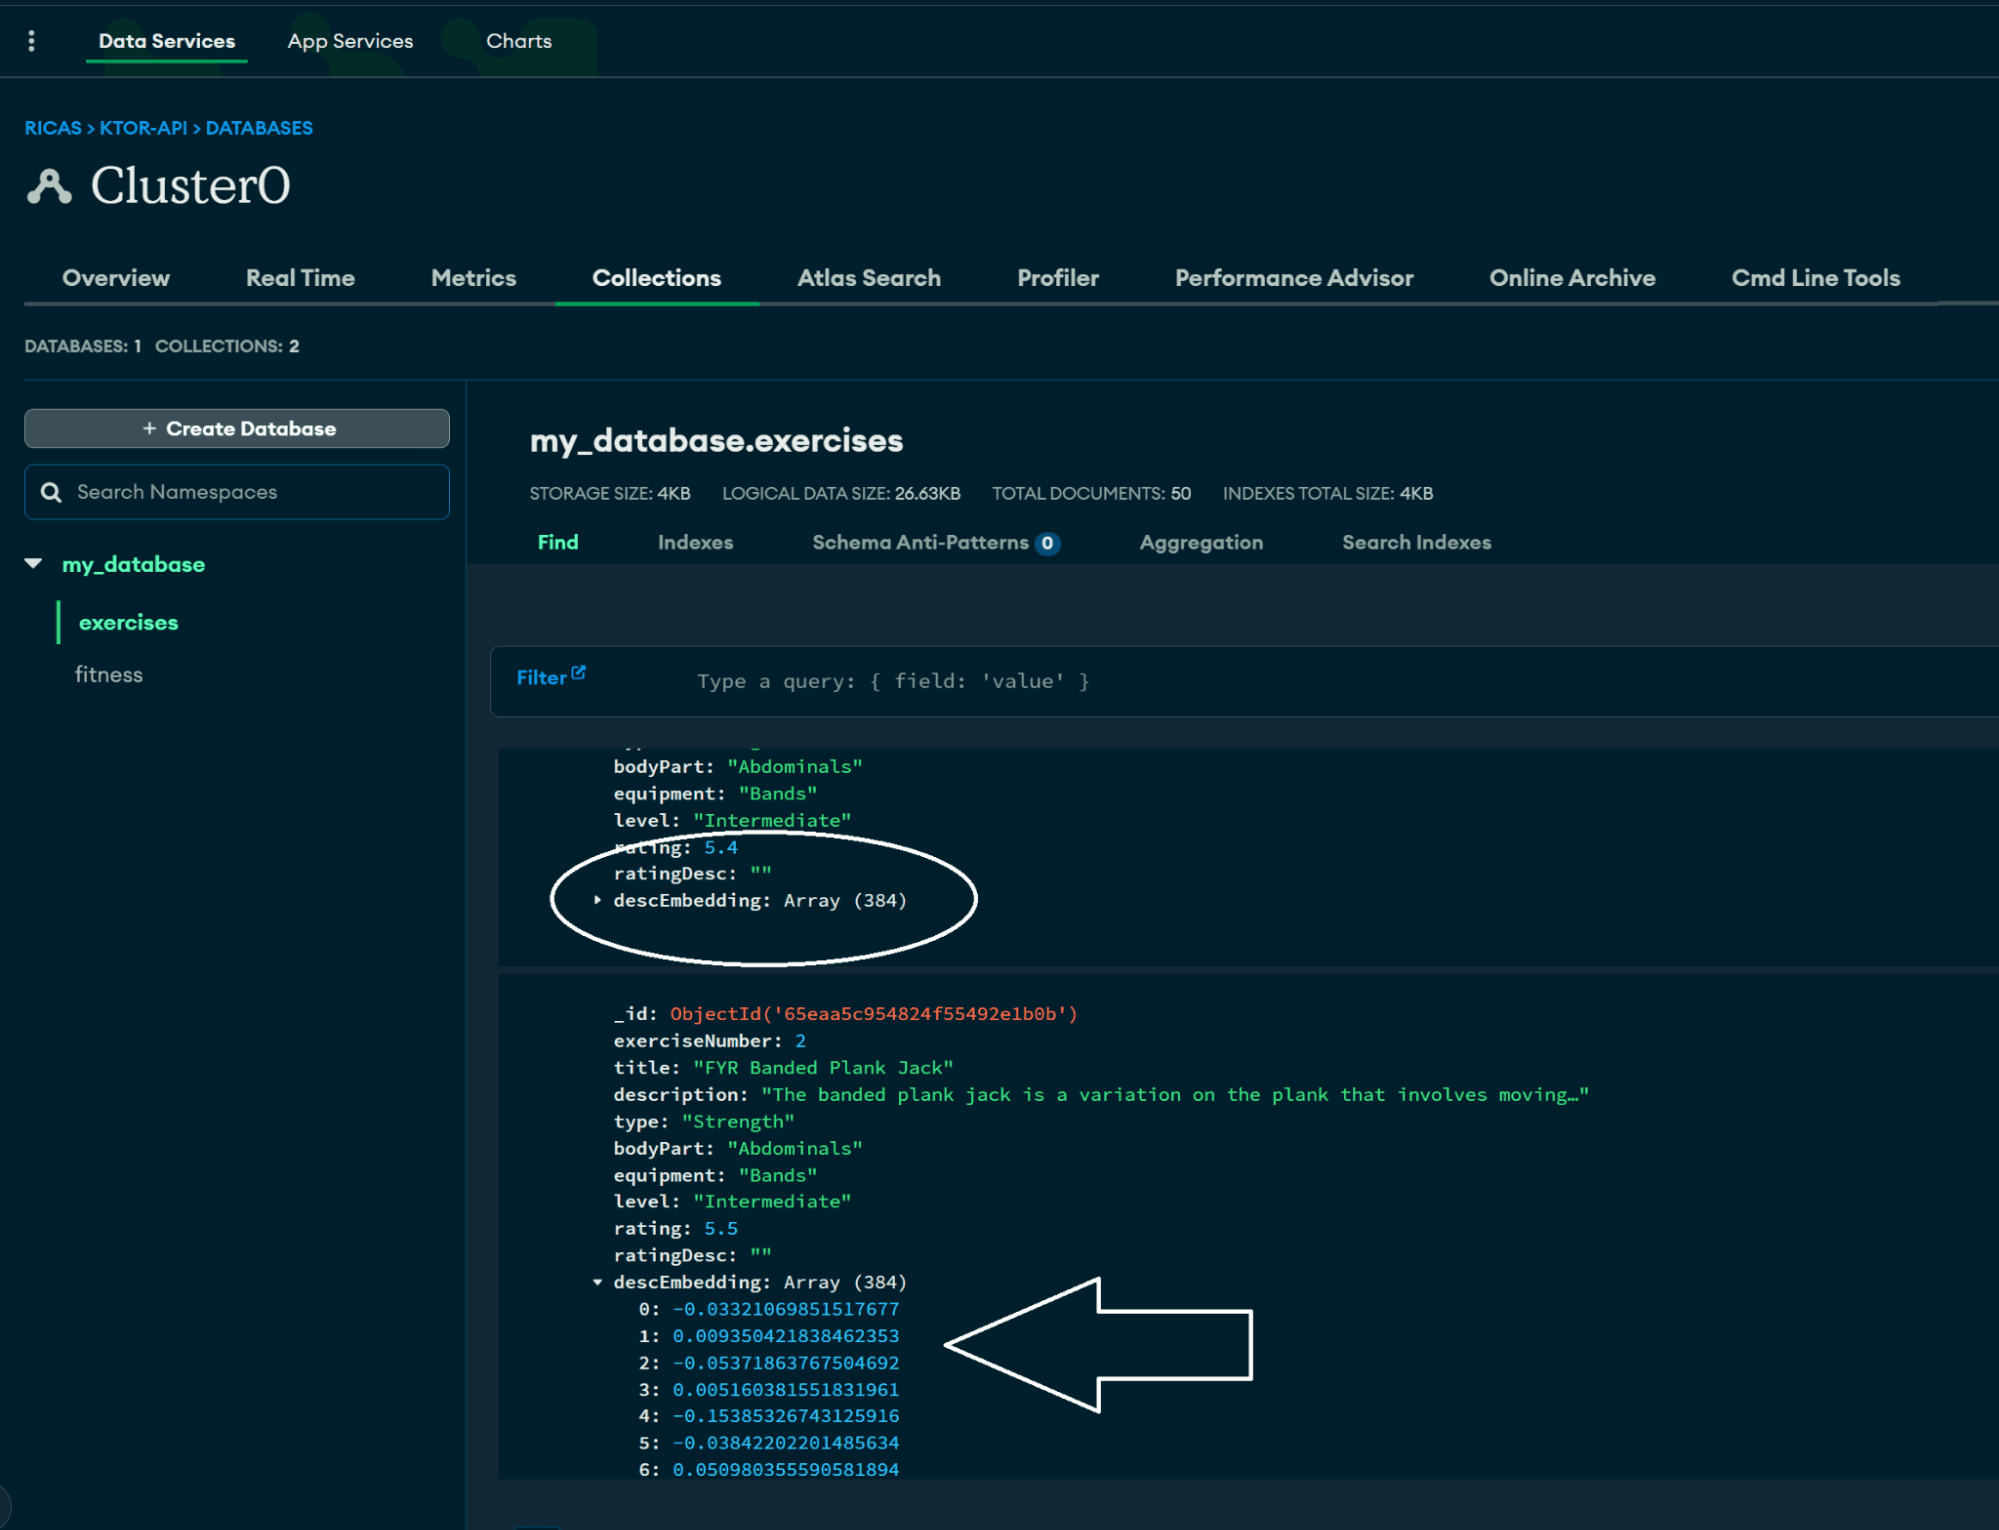Viewport: 1999px width, 1530px height.
Task: Open the three-dot vertical menu icon
Action: (32, 41)
